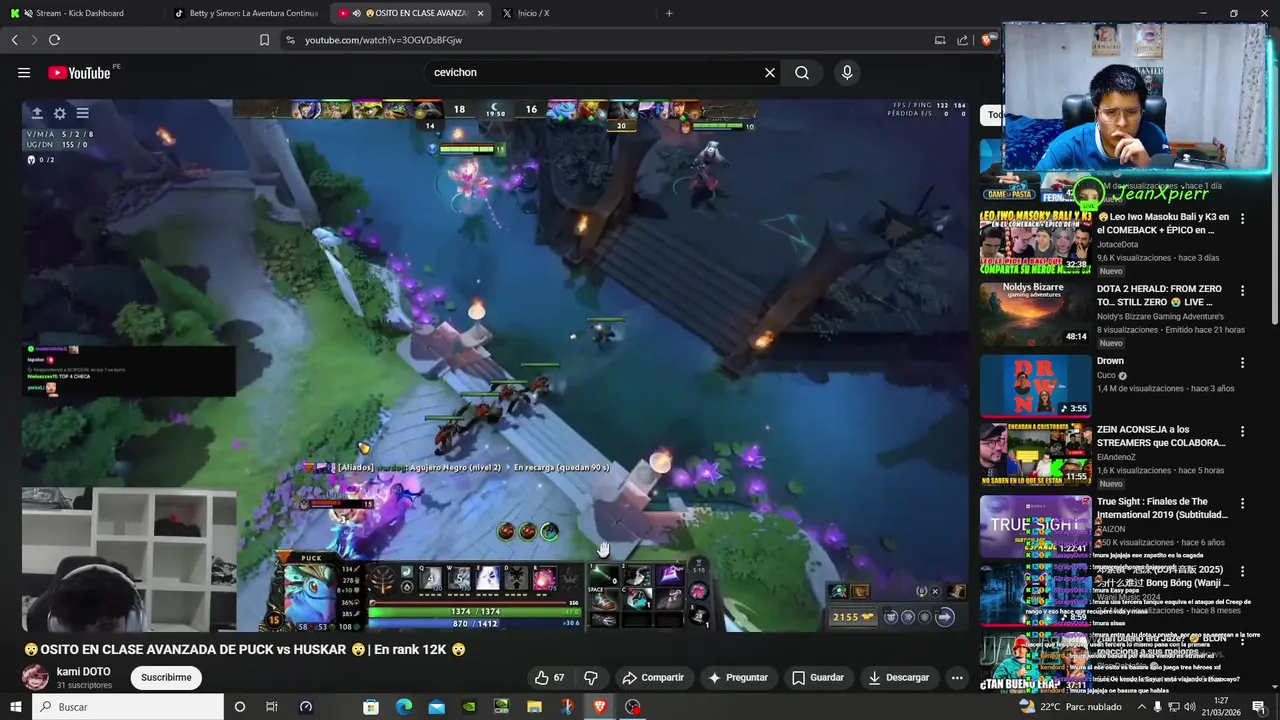Bookmark this page in the address bar

264,40
